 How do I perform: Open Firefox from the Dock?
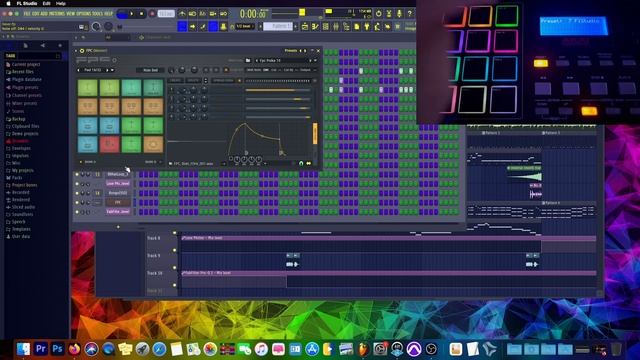click(x=74, y=349)
